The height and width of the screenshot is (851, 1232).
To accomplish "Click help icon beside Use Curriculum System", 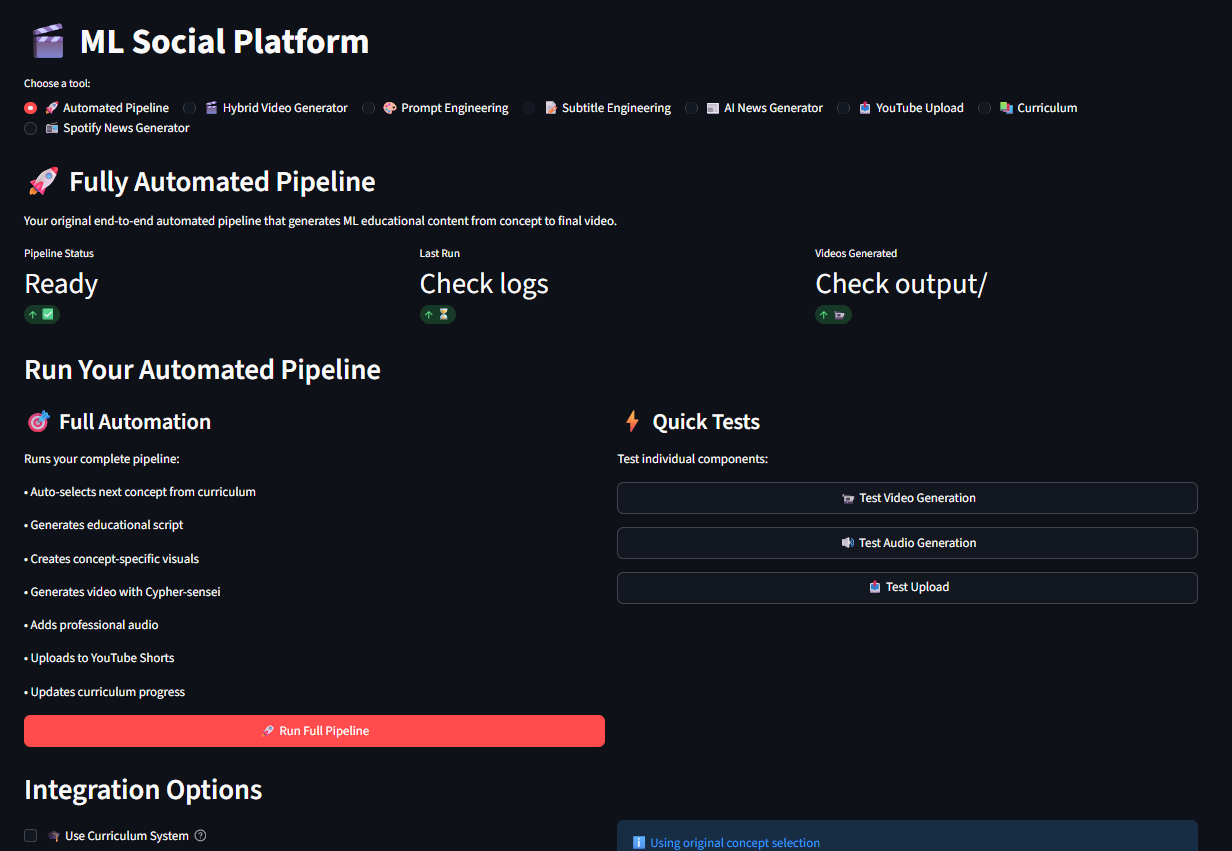I will pyautogui.click(x=200, y=836).
